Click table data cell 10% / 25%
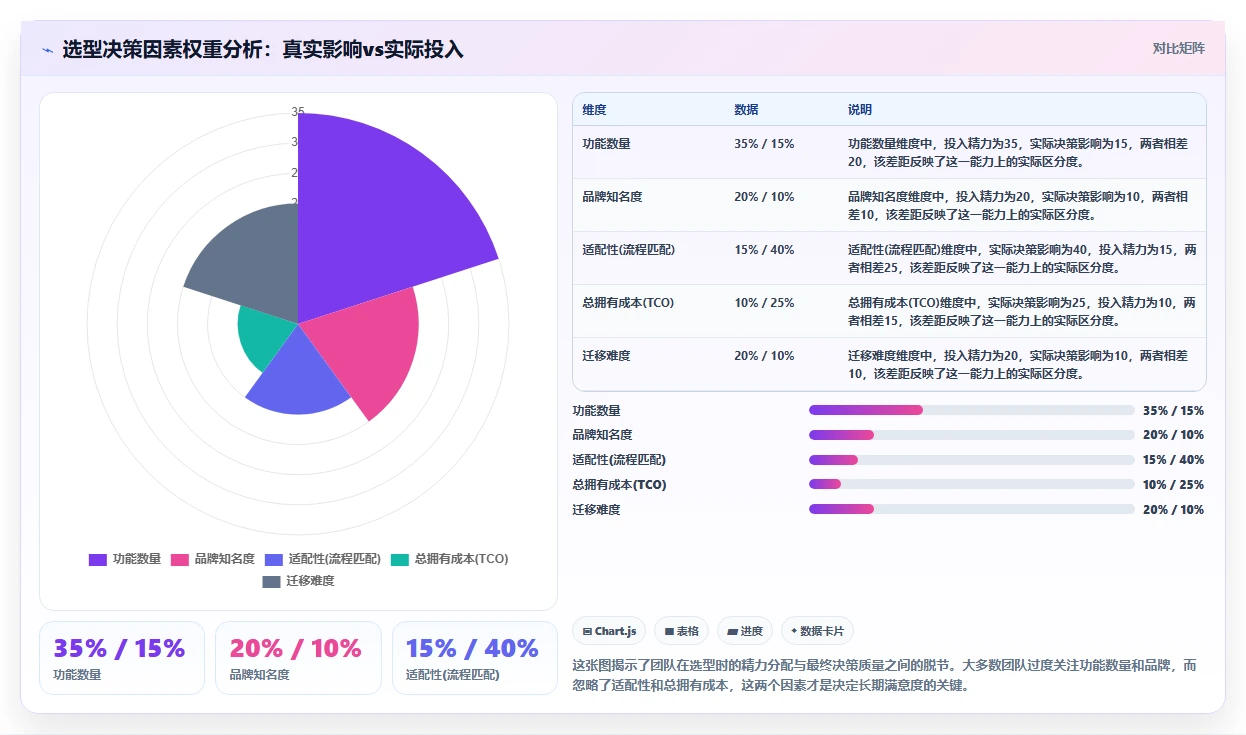Screen dimensions: 1246x735 coord(764,303)
